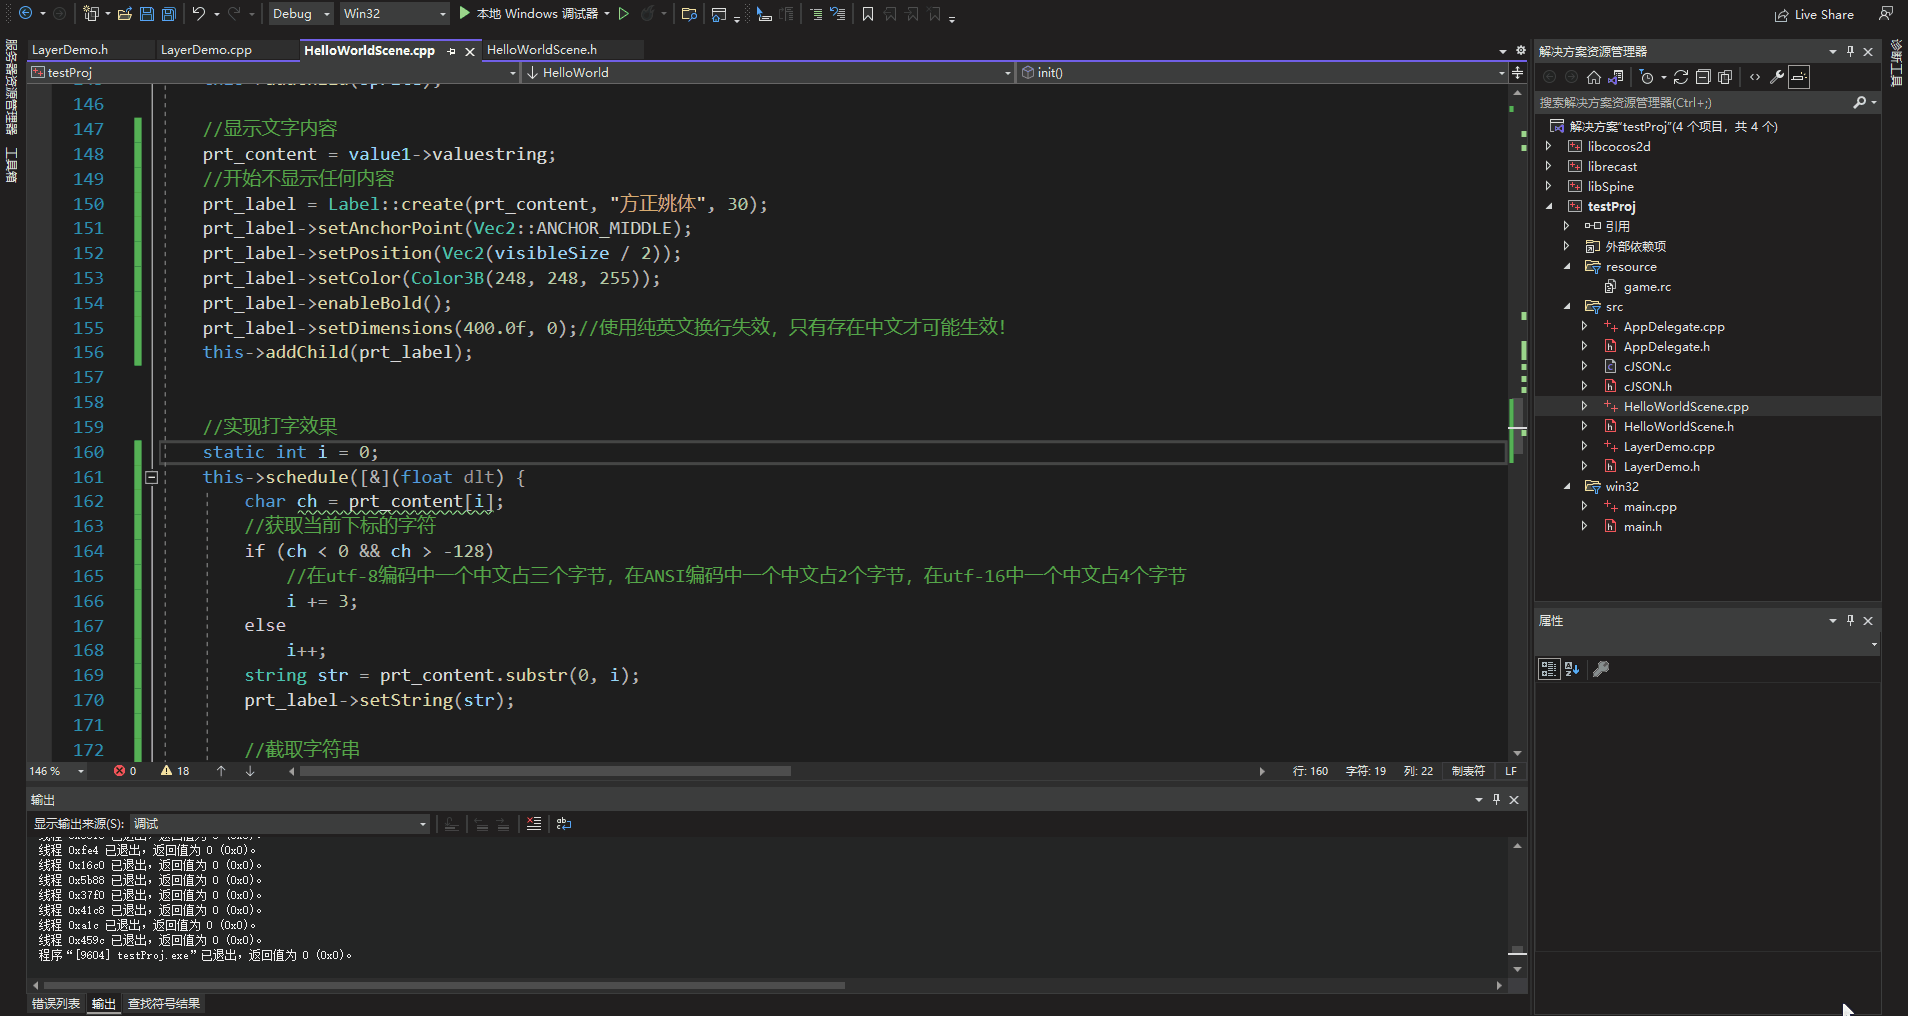Click the Save All toolbar icon
This screenshot has width=1908, height=1016.
[169, 14]
